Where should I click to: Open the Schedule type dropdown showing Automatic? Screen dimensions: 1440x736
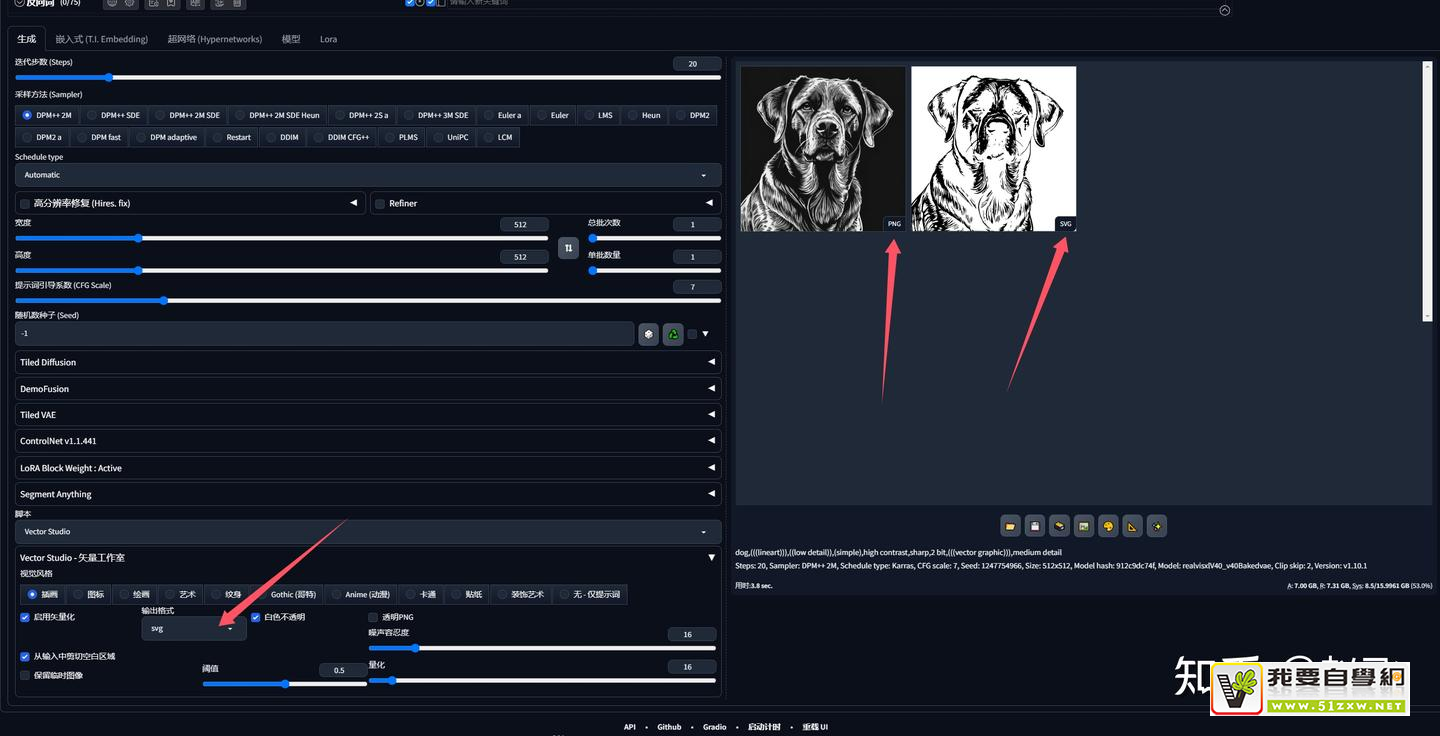click(367, 175)
